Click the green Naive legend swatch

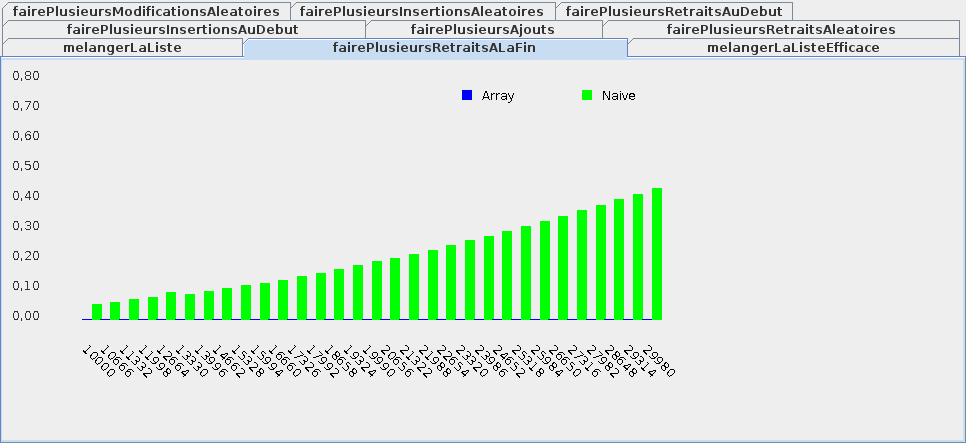tap(587, 96)
